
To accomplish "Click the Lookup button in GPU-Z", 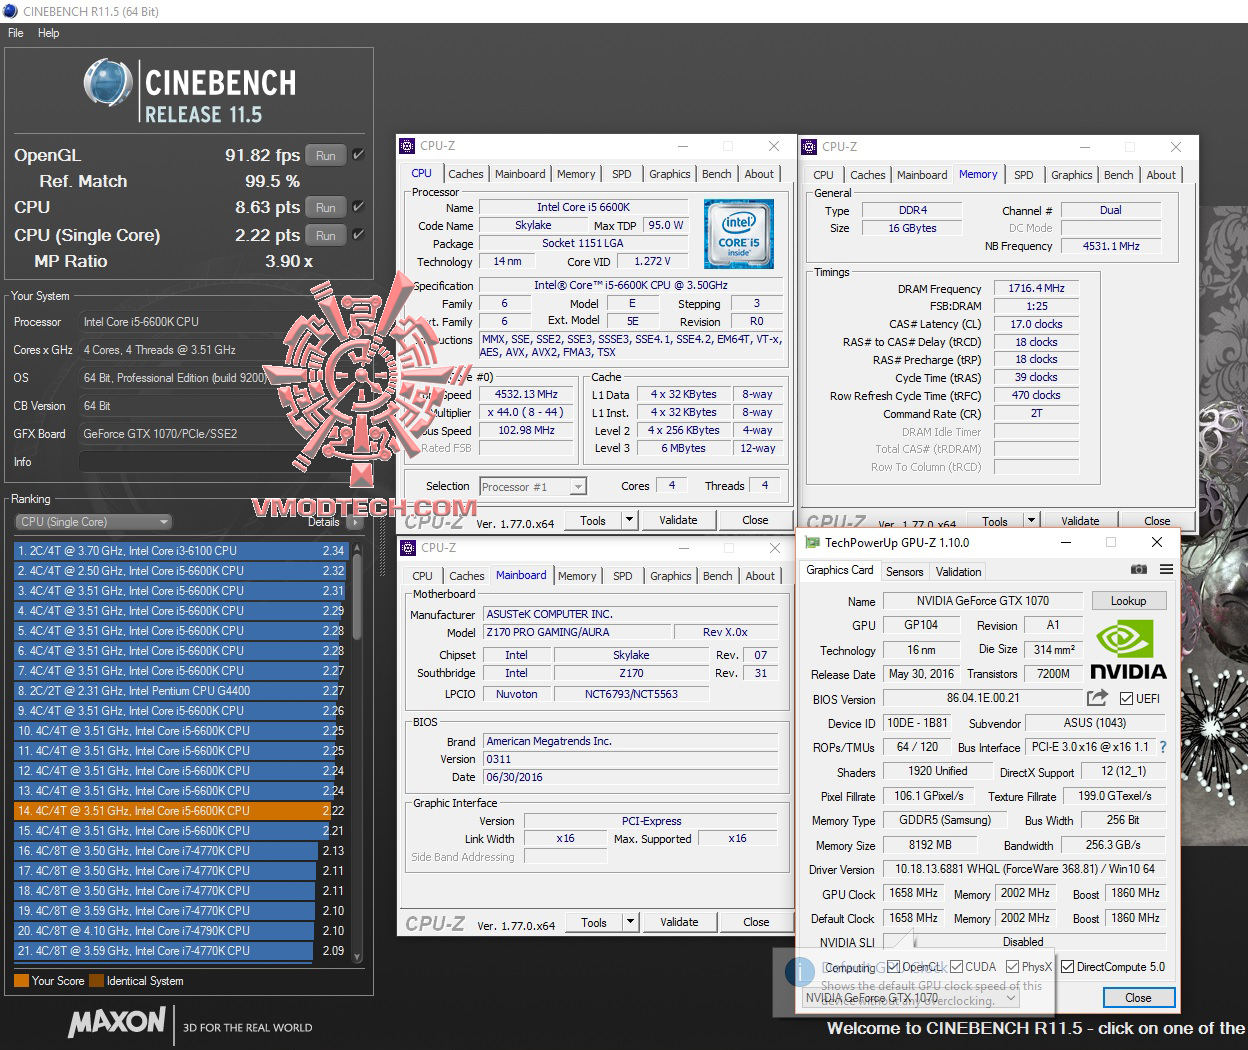I will [x=1129, y=600].
